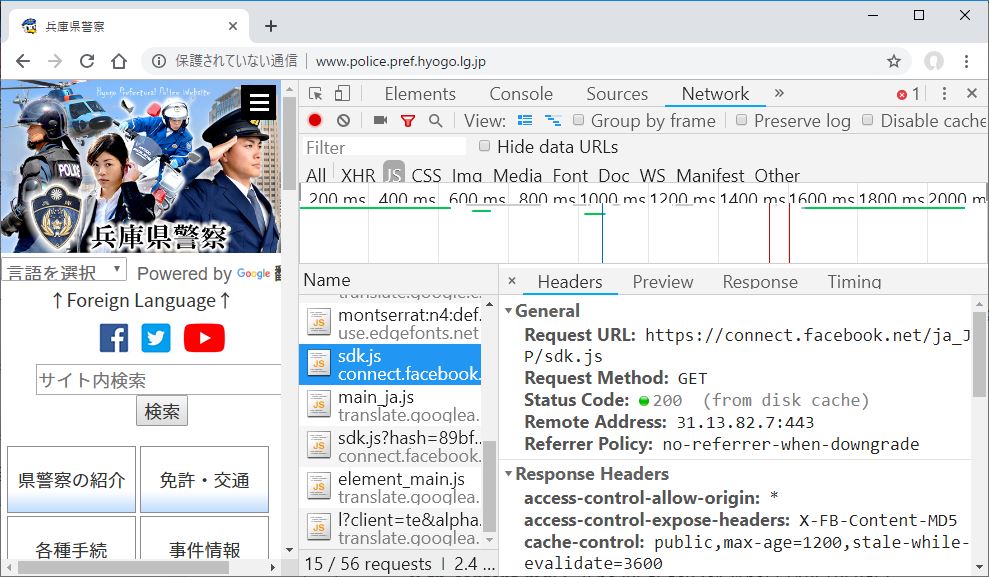The image size is (989, 577).
Task: Stop recording network log
Action: tap(315, 120)
